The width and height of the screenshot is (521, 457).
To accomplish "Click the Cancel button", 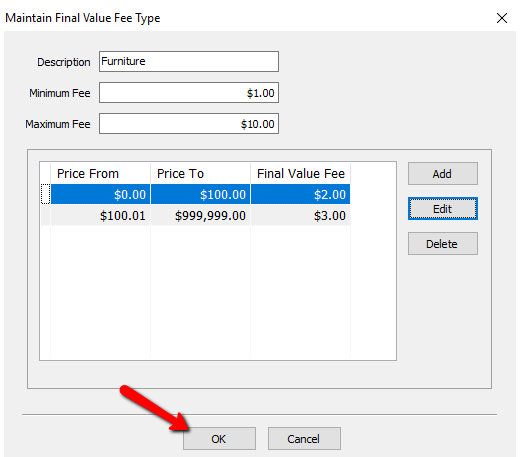I will (x=304, y=439).
